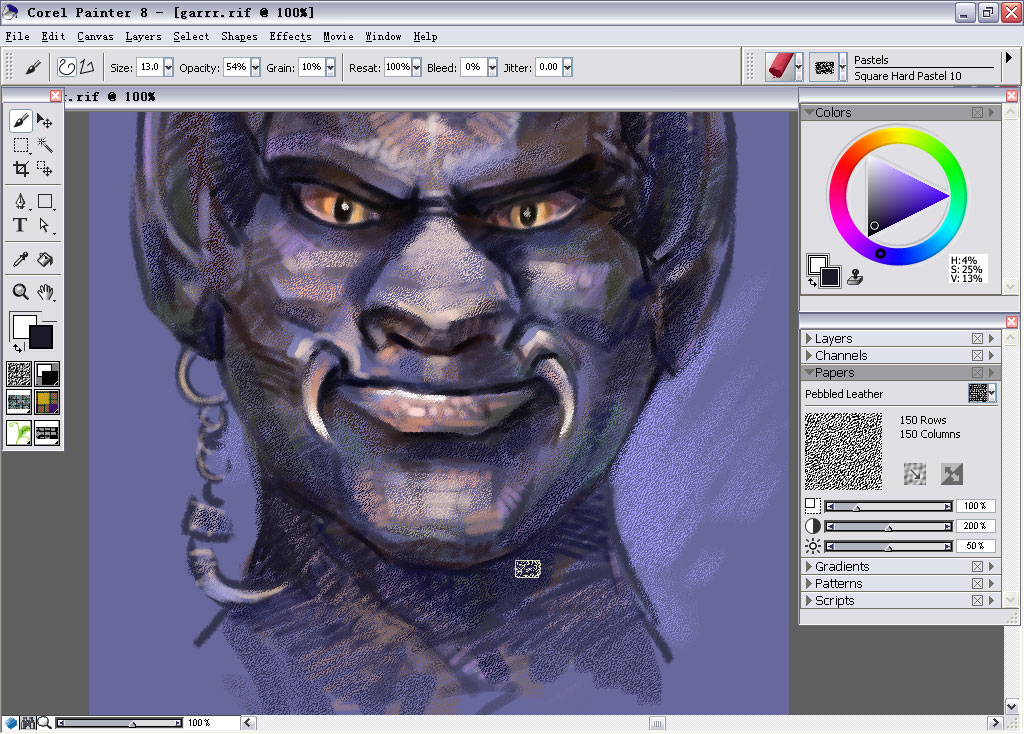1024x734 pixels.
Task: Open the File menu
Action: click(x=17, y=37)
